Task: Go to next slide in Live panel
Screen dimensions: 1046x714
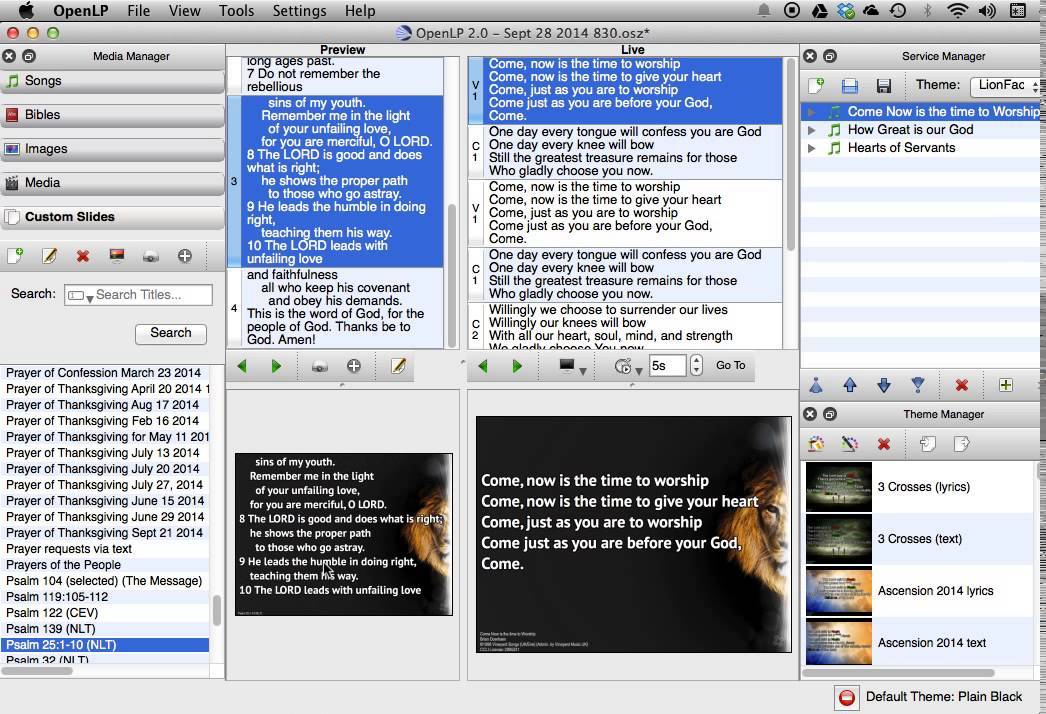Action: 517,366
